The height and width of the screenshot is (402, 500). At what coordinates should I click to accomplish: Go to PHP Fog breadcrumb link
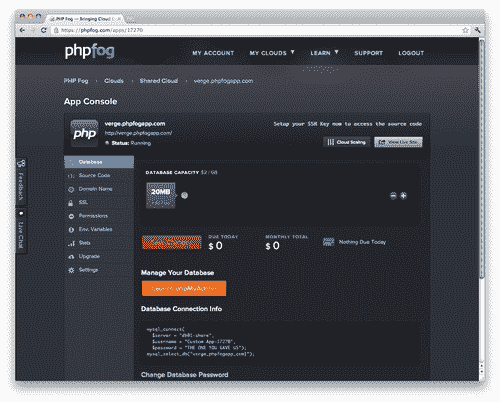point(76,81)
